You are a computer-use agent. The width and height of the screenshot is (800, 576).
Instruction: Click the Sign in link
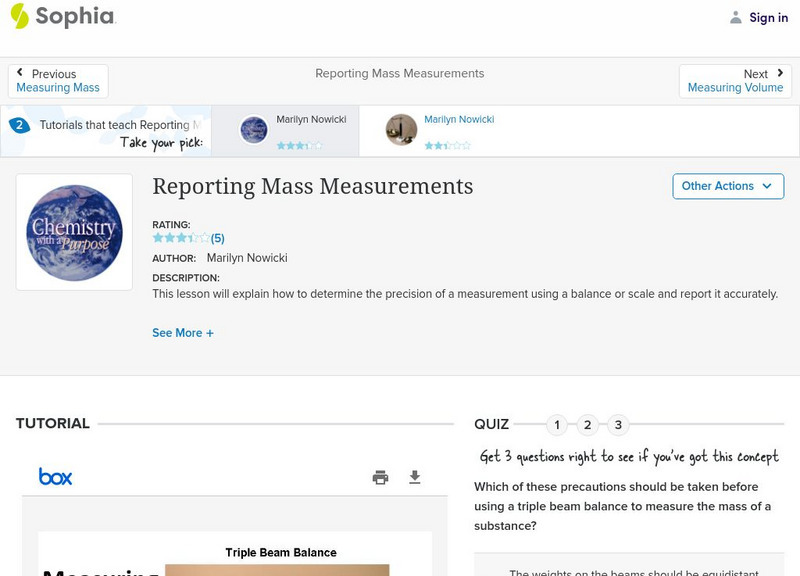click(768, 18)
